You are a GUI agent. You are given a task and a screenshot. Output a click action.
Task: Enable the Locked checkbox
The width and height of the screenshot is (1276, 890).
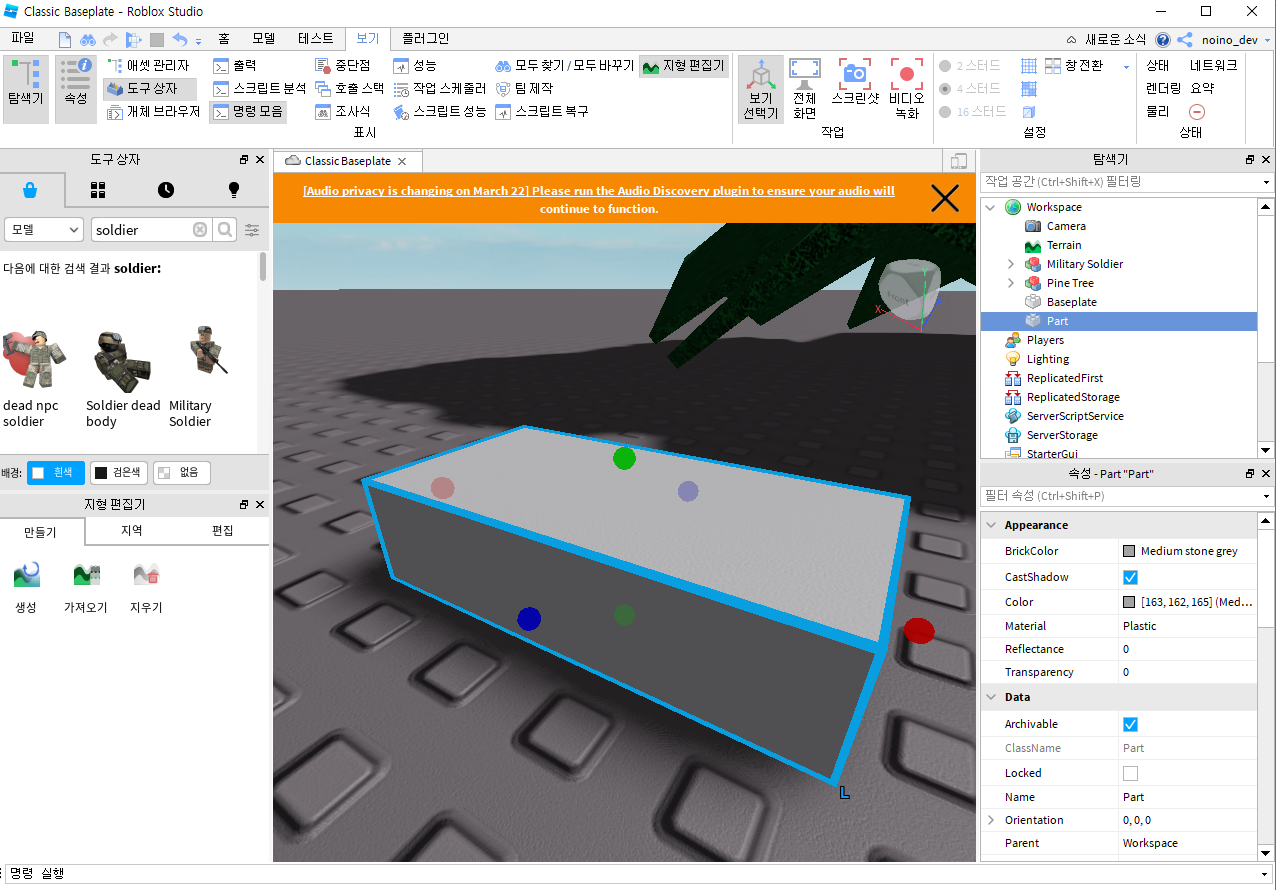pos(1130,773)
